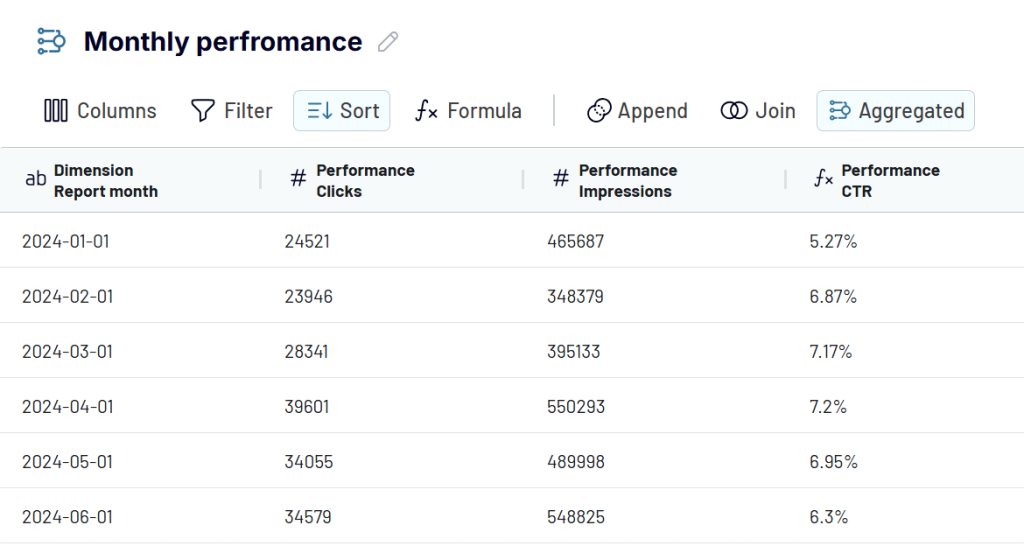1024x546 pixels.
Task: Open the Columns toolbar option
Action: [x=100, y=111]
